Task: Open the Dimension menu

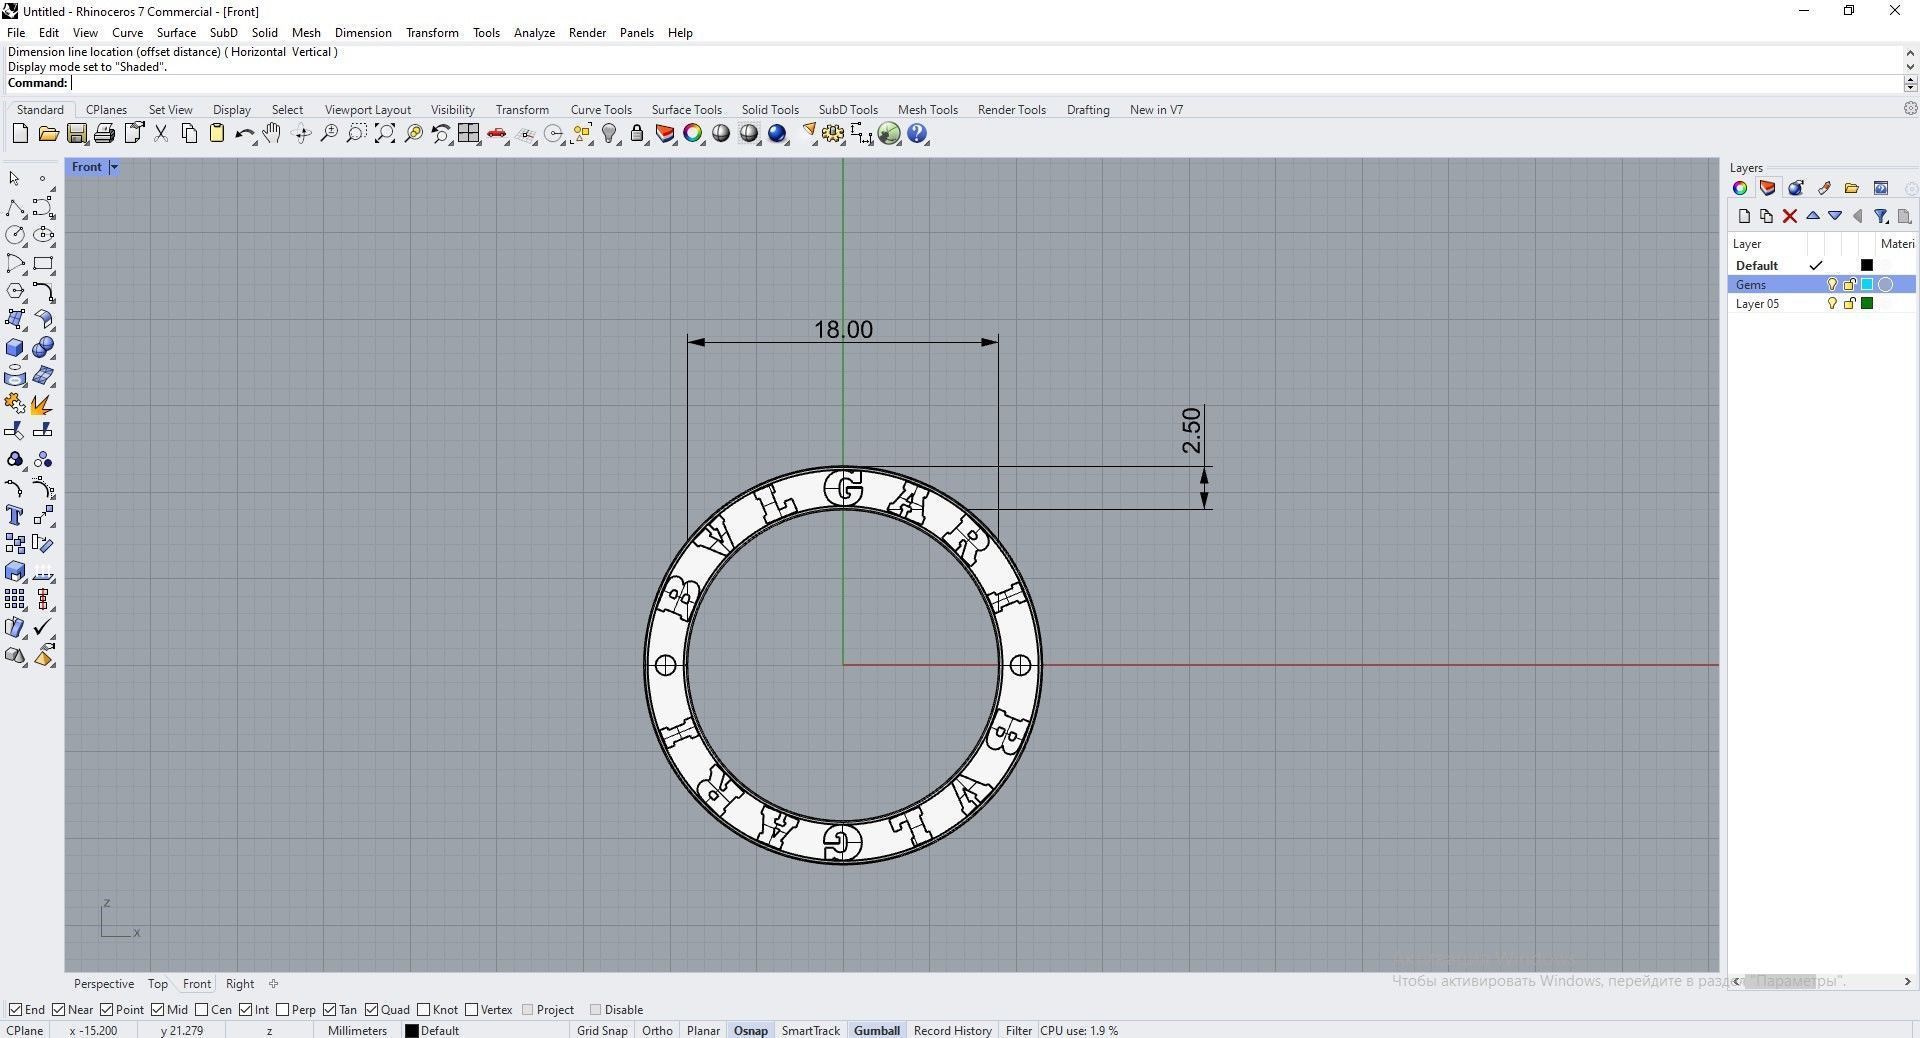Action: pyautogui.click(x=363, y=33)
